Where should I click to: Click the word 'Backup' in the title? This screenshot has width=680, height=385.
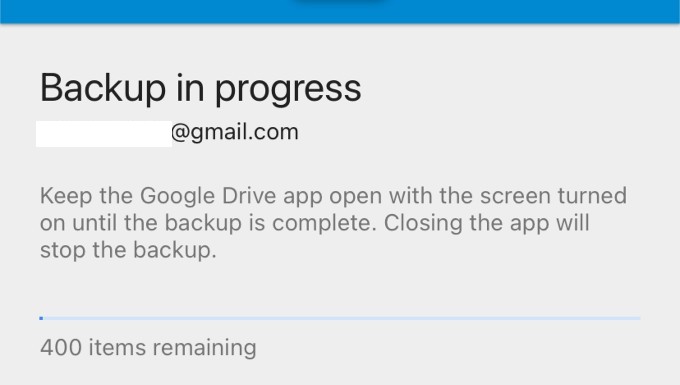(x=103, y=88)
